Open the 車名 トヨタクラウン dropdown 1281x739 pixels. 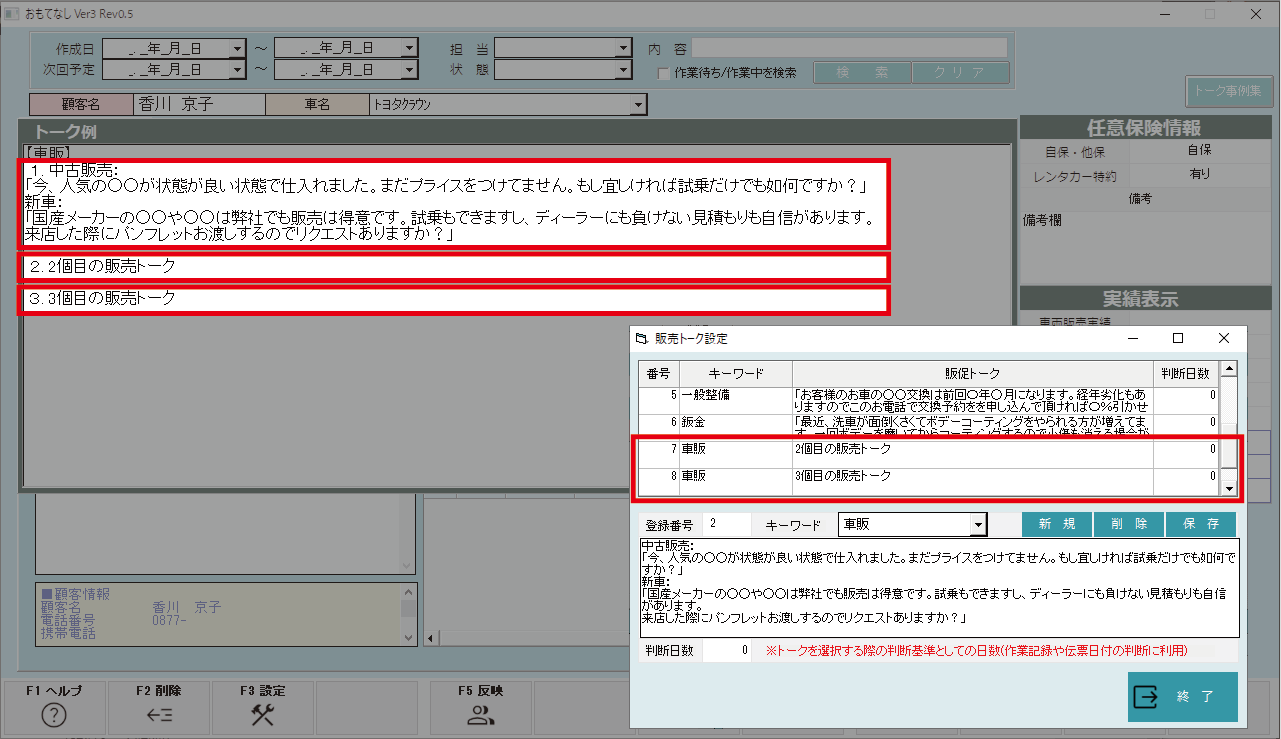pyautogui.click(x=638, y=104)
